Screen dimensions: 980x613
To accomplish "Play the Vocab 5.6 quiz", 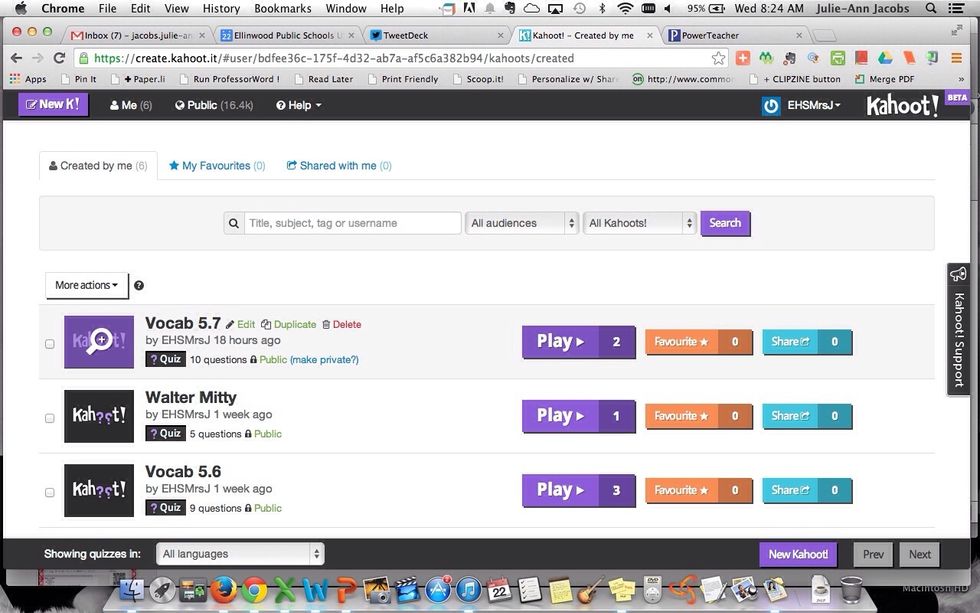I will [x=579, y=491].
